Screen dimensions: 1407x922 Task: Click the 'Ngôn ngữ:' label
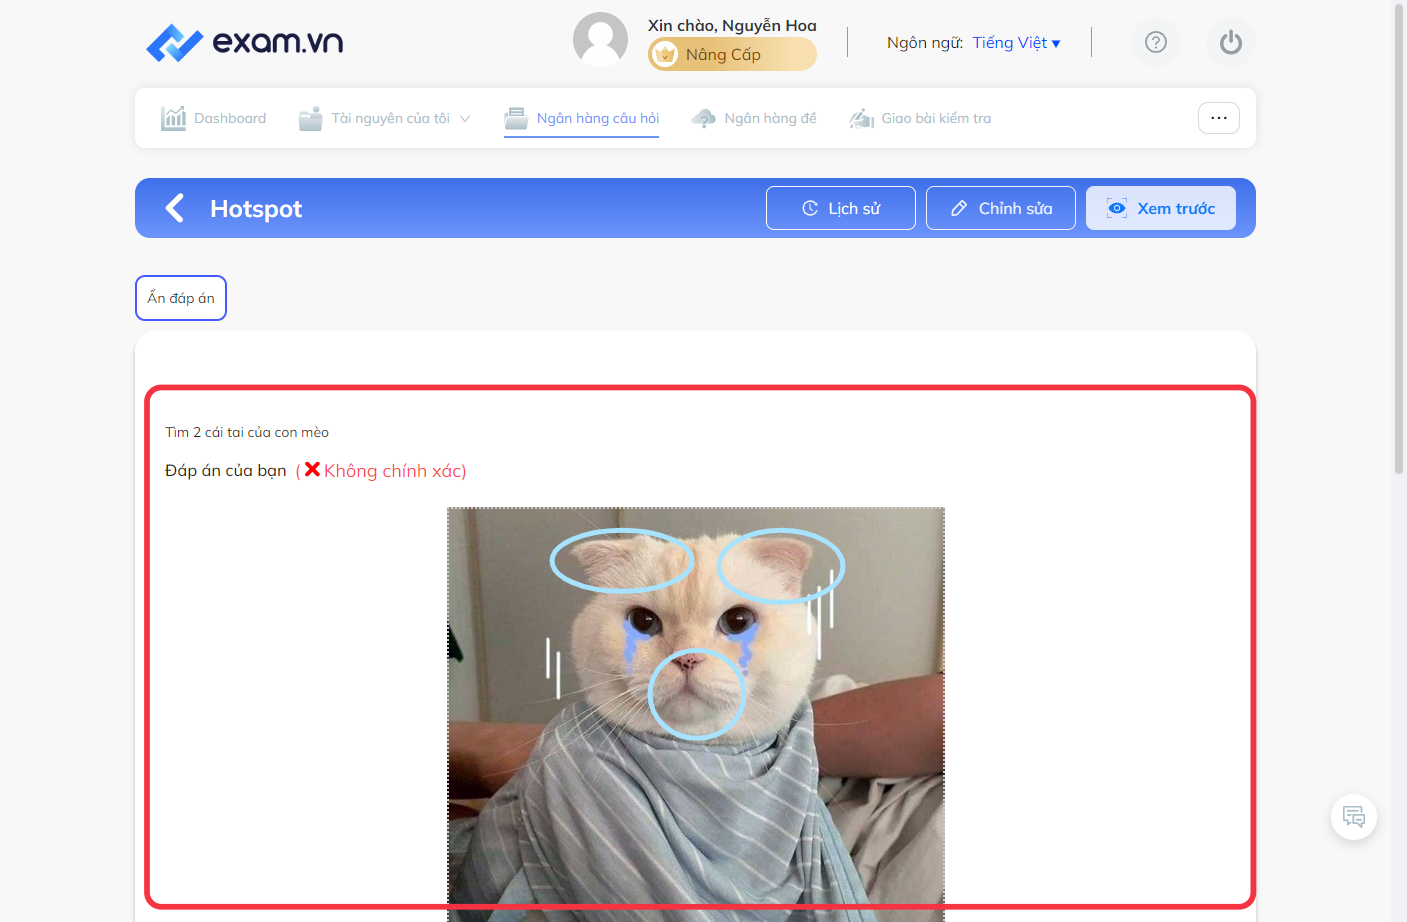pyautogui.click(x=925, y=42)
